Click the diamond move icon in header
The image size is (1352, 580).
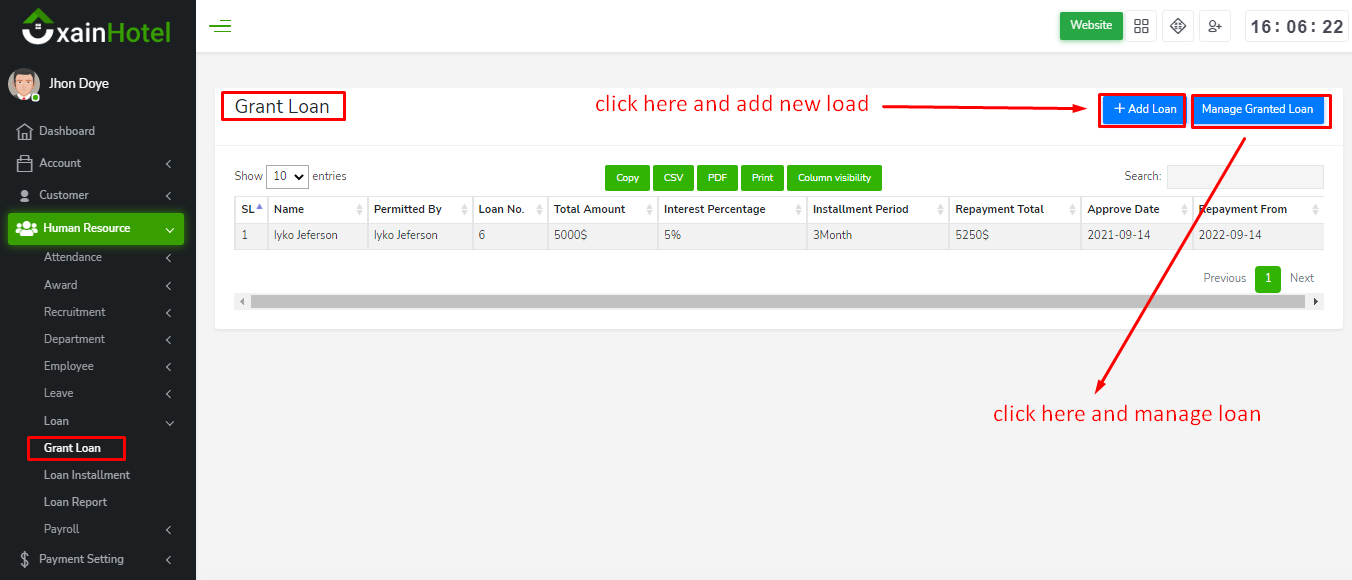[1178, 26]
